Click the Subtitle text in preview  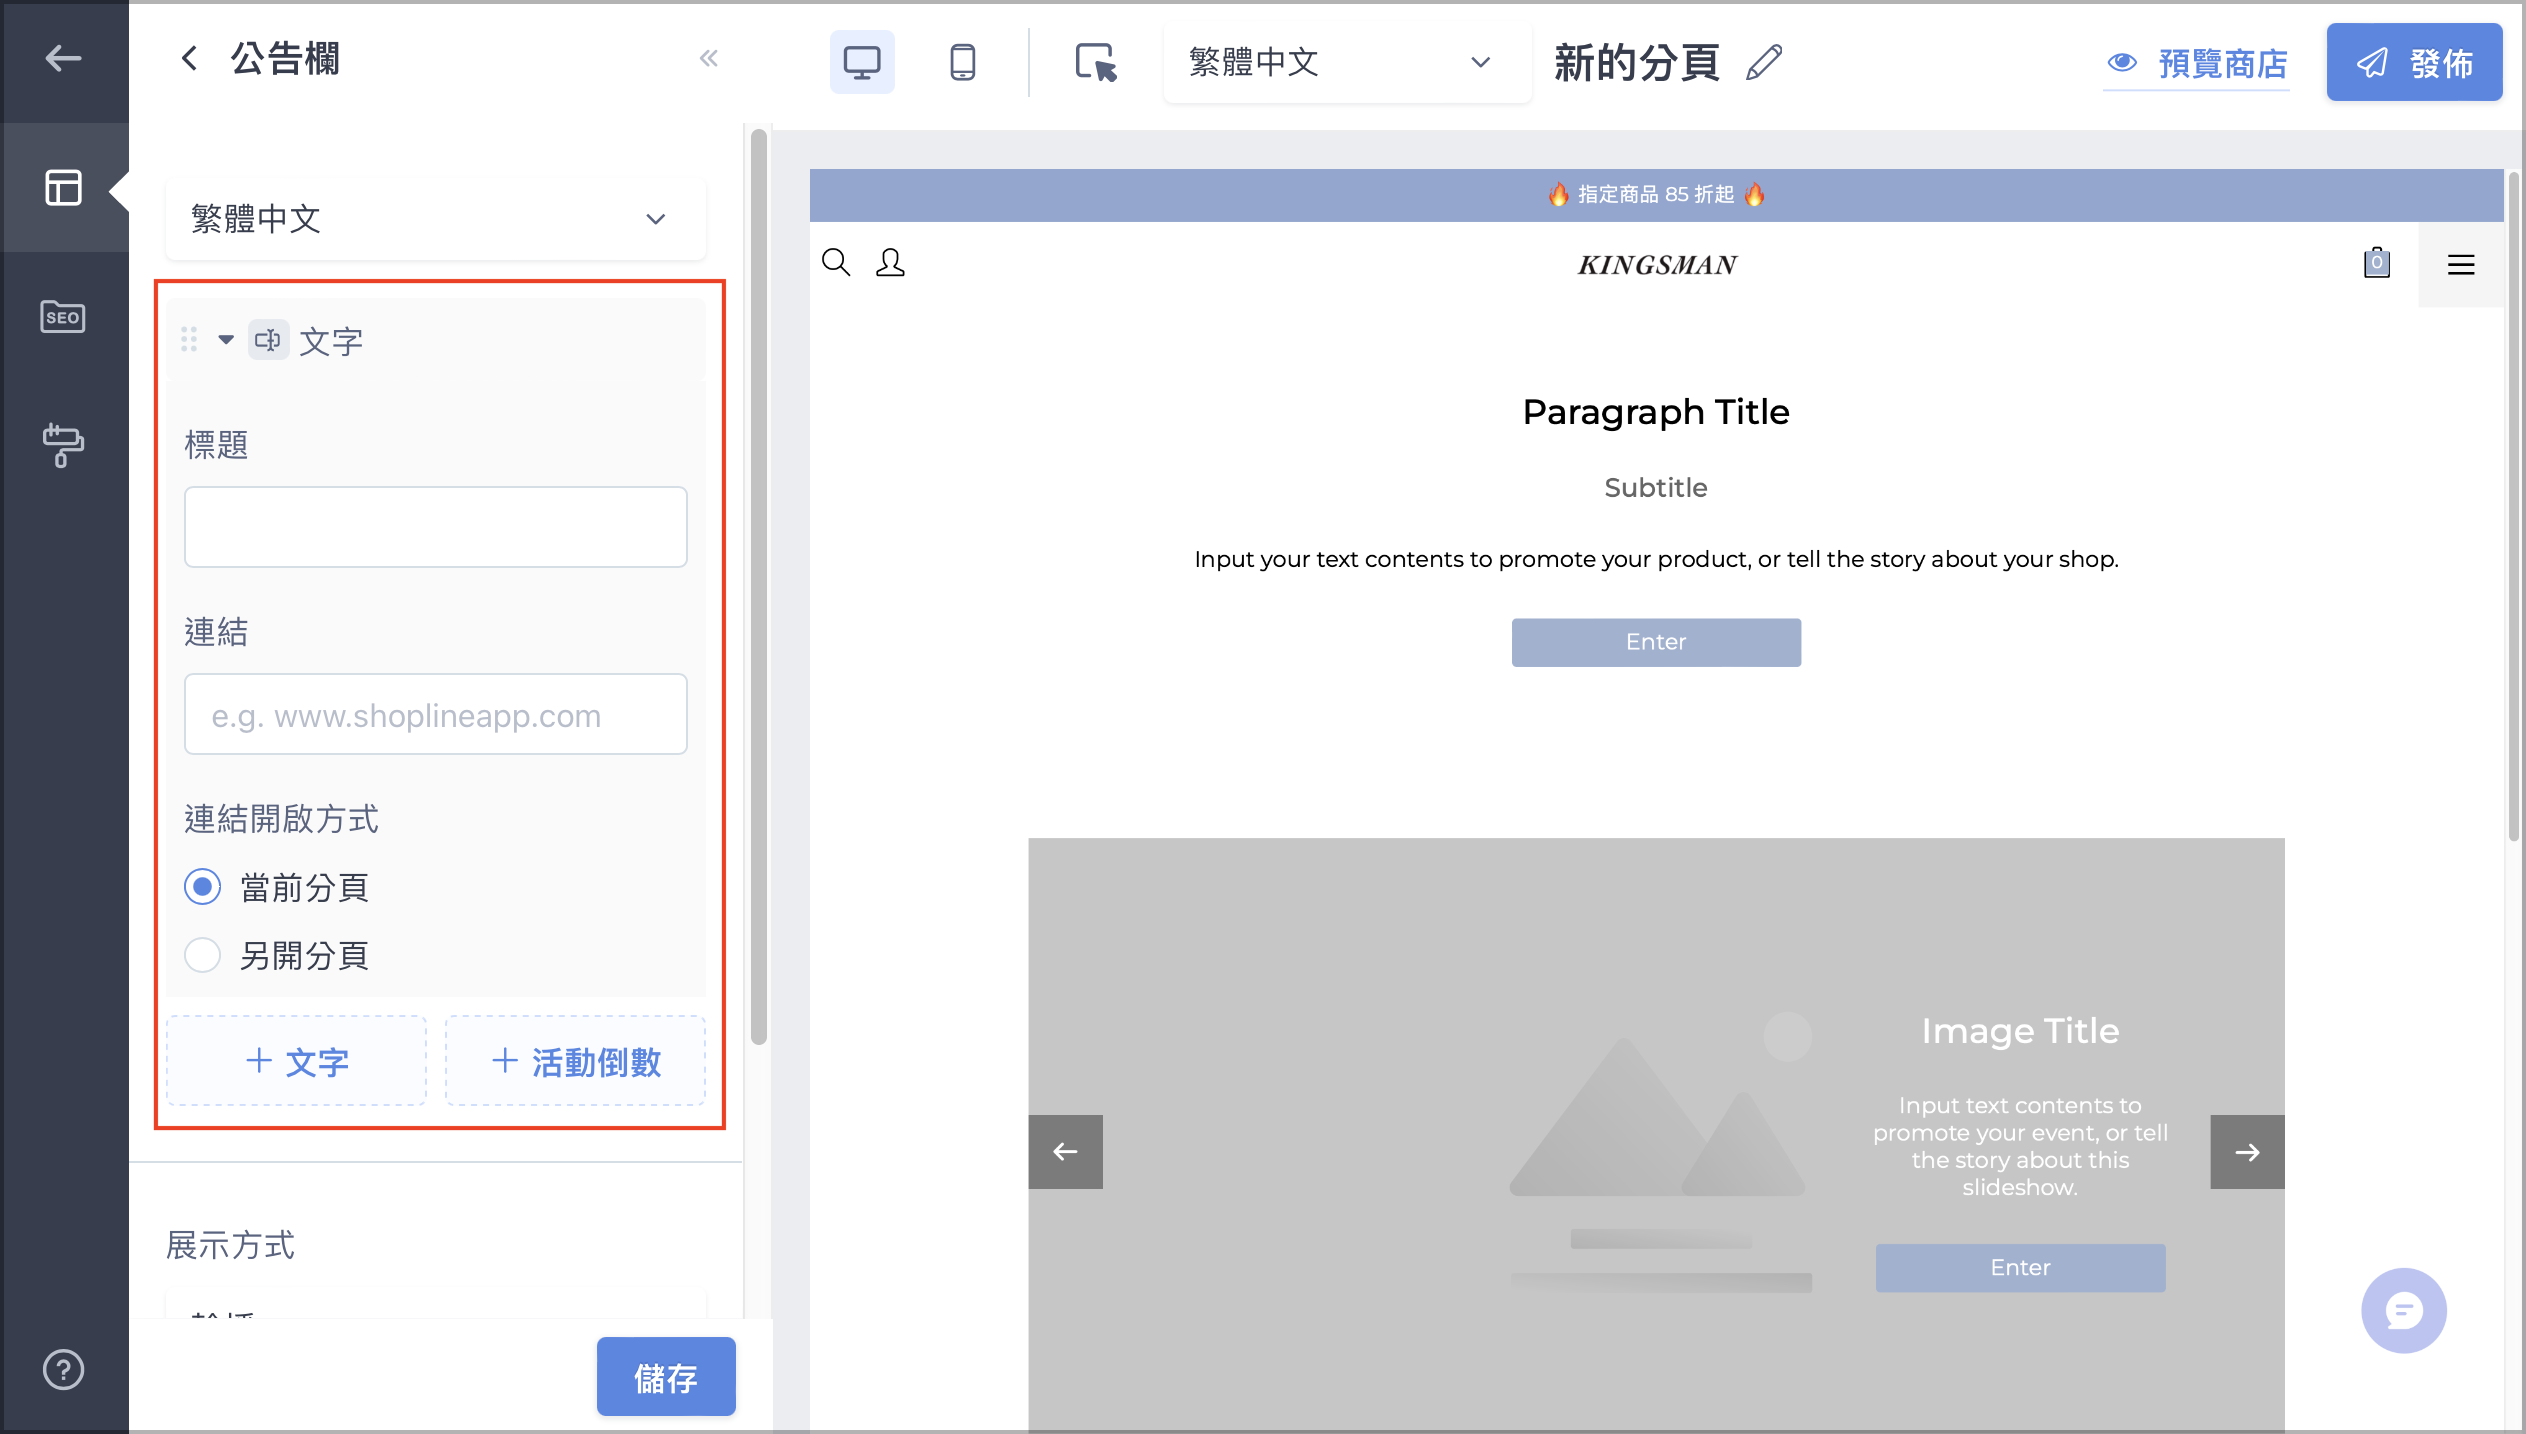1656,488
